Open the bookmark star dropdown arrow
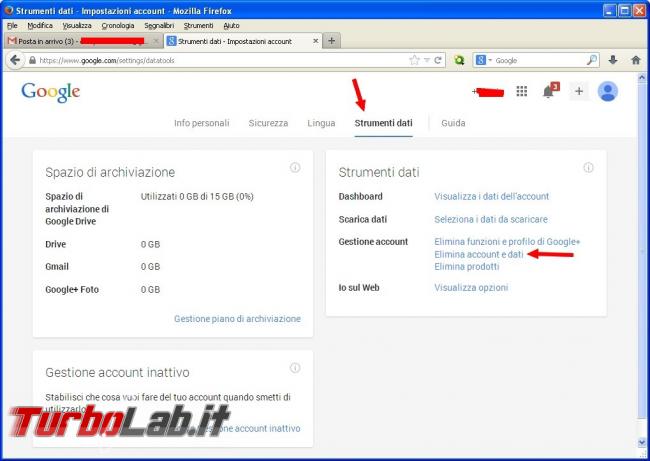Viewport: 650px width, 461px height. click(427, 61)
